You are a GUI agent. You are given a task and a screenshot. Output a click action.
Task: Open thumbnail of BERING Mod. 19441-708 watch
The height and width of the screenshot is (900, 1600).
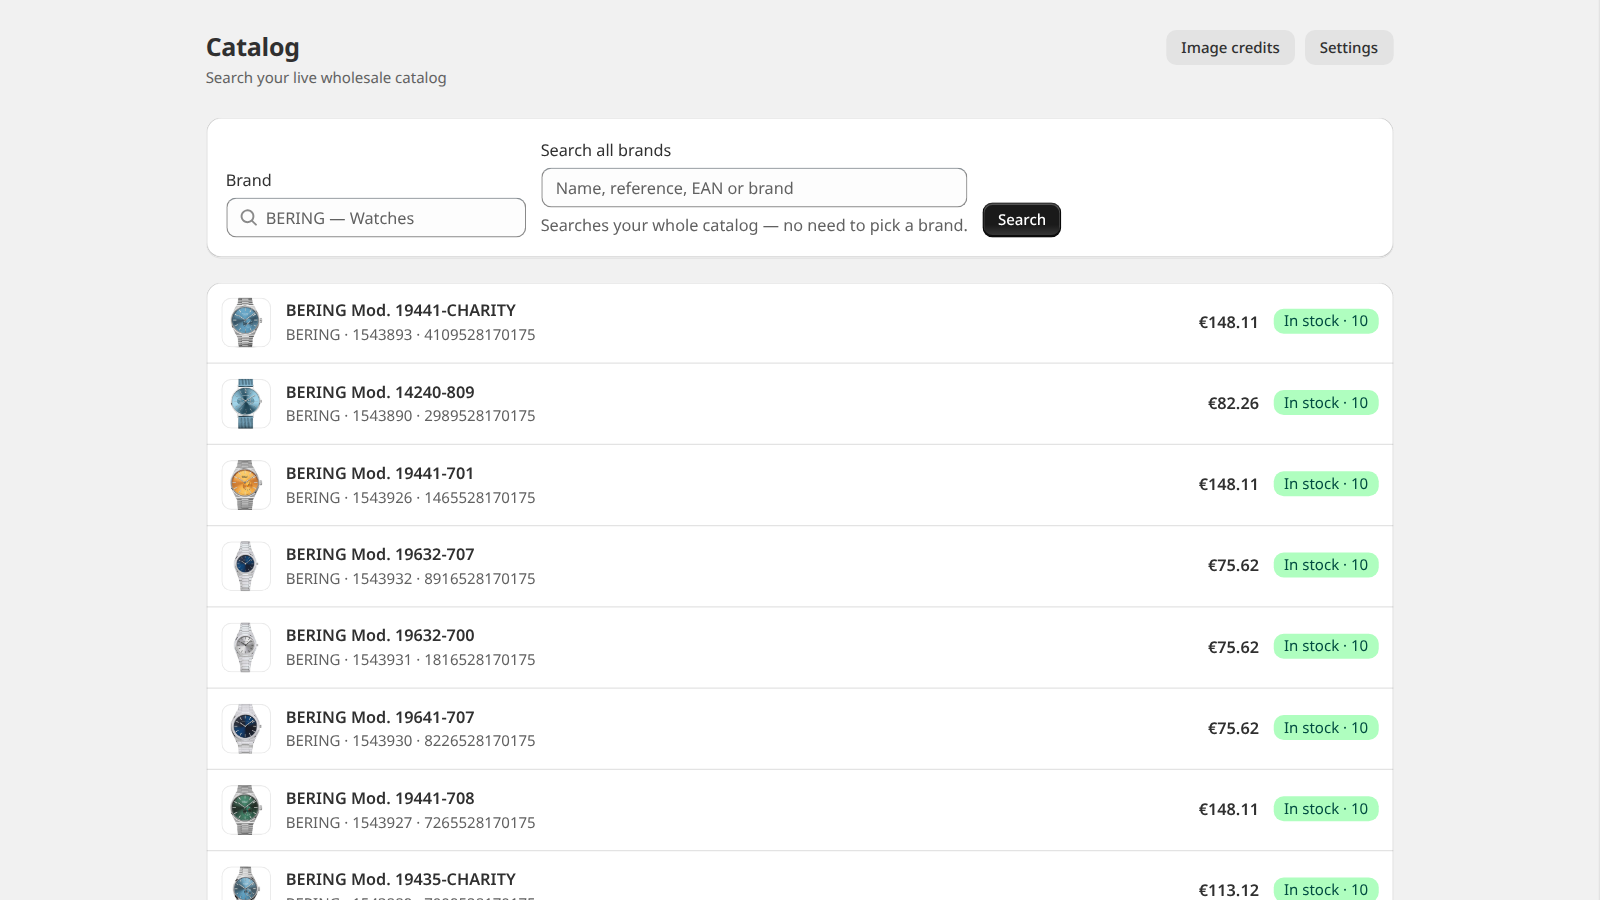(x=246, y=810)
